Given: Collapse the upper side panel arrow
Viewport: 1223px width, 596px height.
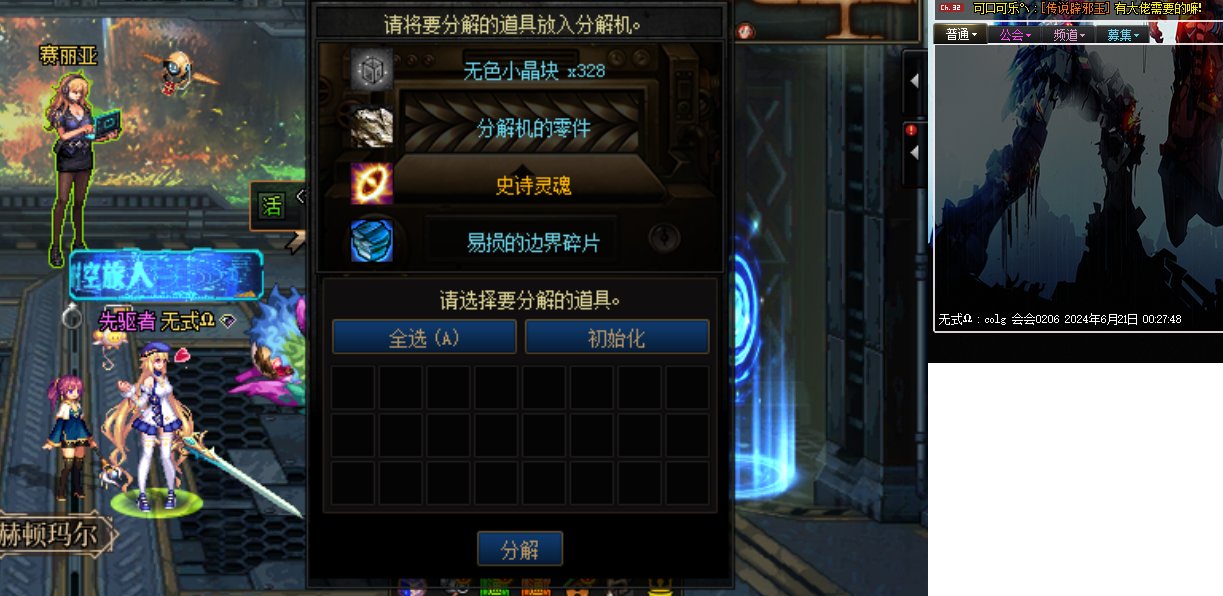Looking at the screenshot, I should (x=913, y=81).
